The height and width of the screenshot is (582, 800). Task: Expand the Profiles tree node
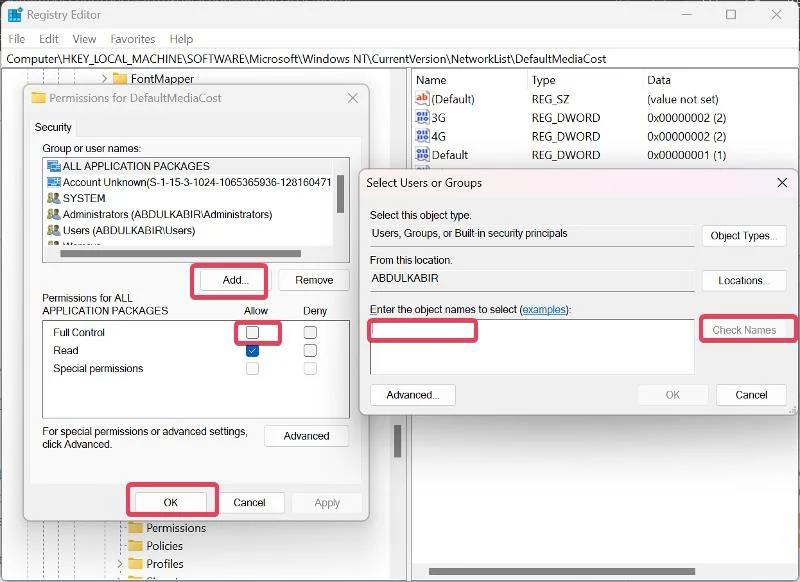pos(120,564)
